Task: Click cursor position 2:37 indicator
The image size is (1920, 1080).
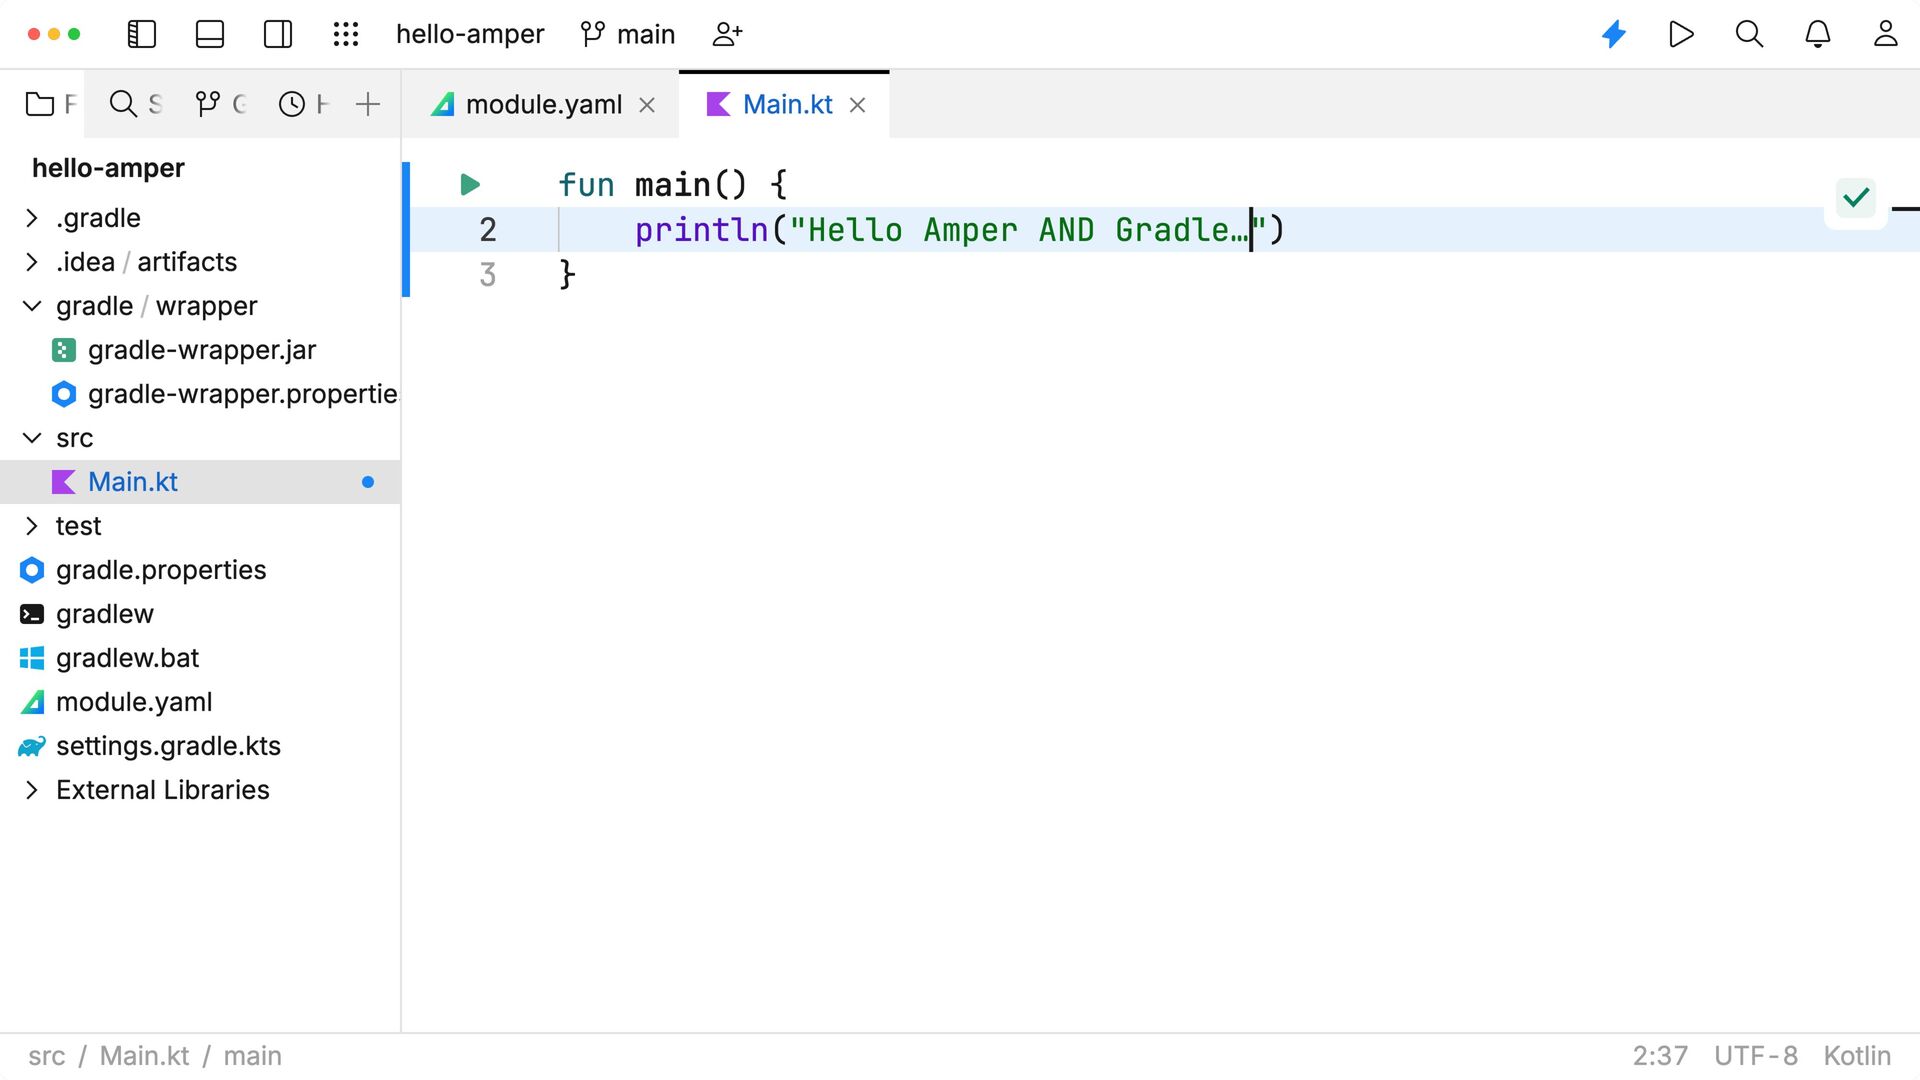Action: [1660, 1056]
